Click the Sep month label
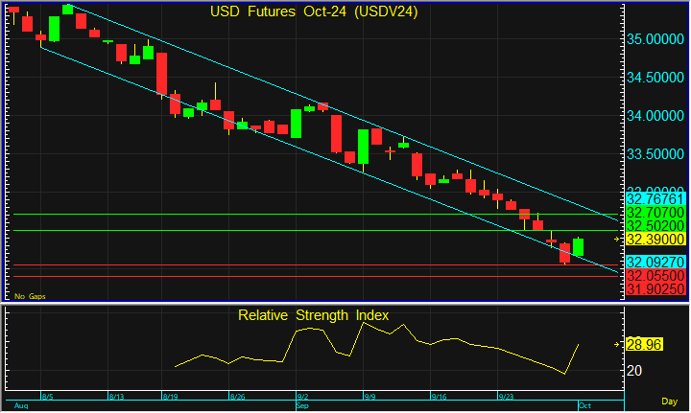This screenshot has height=413, width=691. [x=301, y=407]
